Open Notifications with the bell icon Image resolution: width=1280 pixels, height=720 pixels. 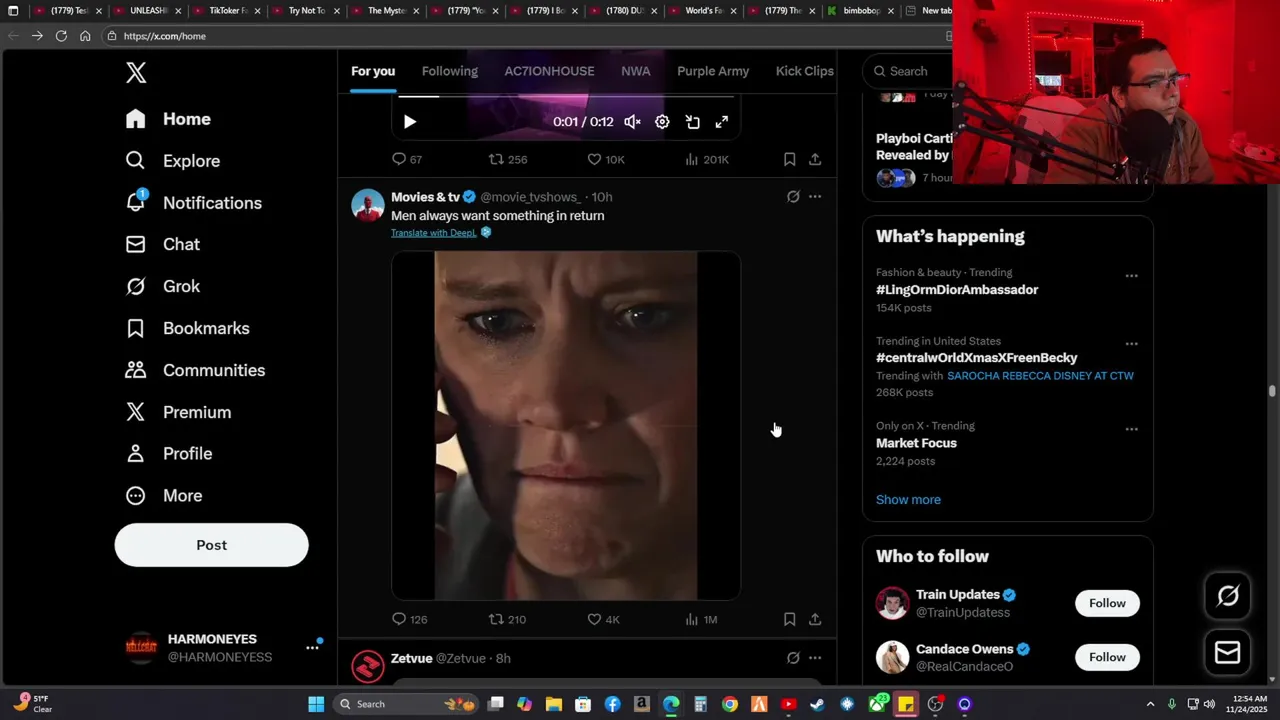[193, 203]
